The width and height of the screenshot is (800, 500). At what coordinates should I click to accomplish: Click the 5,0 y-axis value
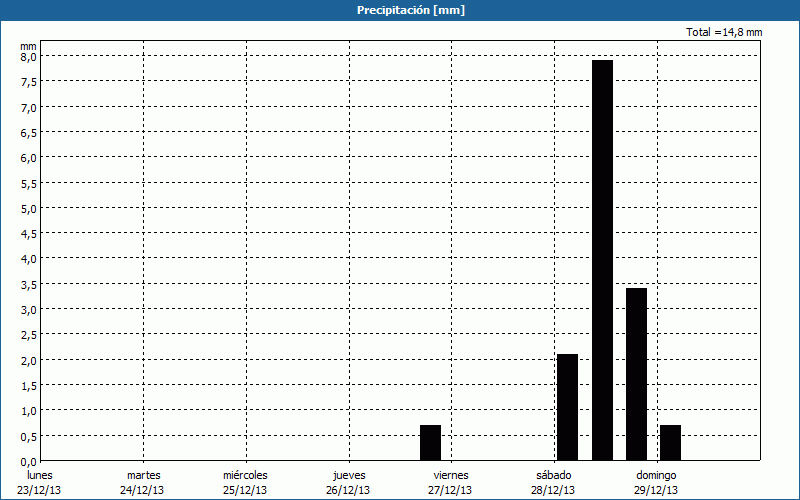[29, 209]
